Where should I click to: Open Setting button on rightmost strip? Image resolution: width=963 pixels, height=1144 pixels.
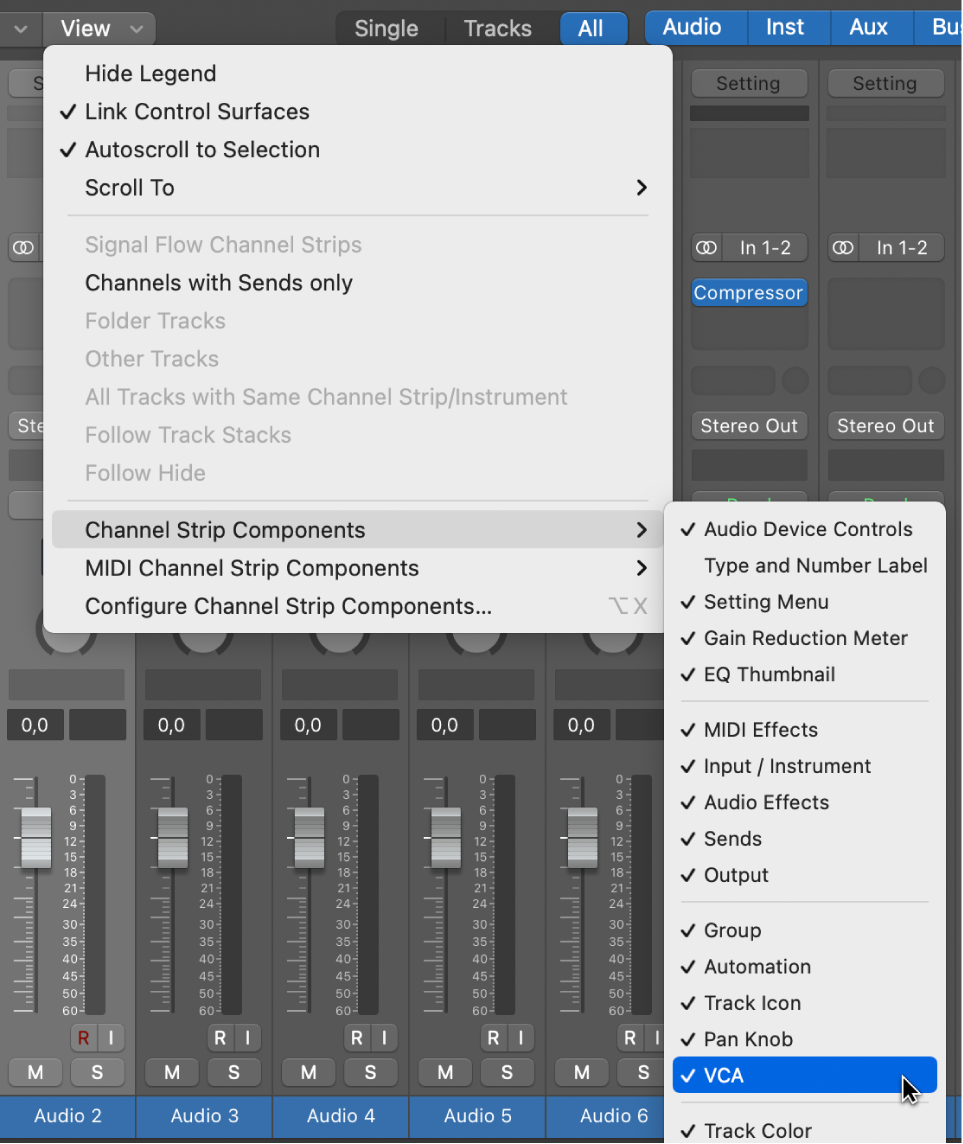885,83
